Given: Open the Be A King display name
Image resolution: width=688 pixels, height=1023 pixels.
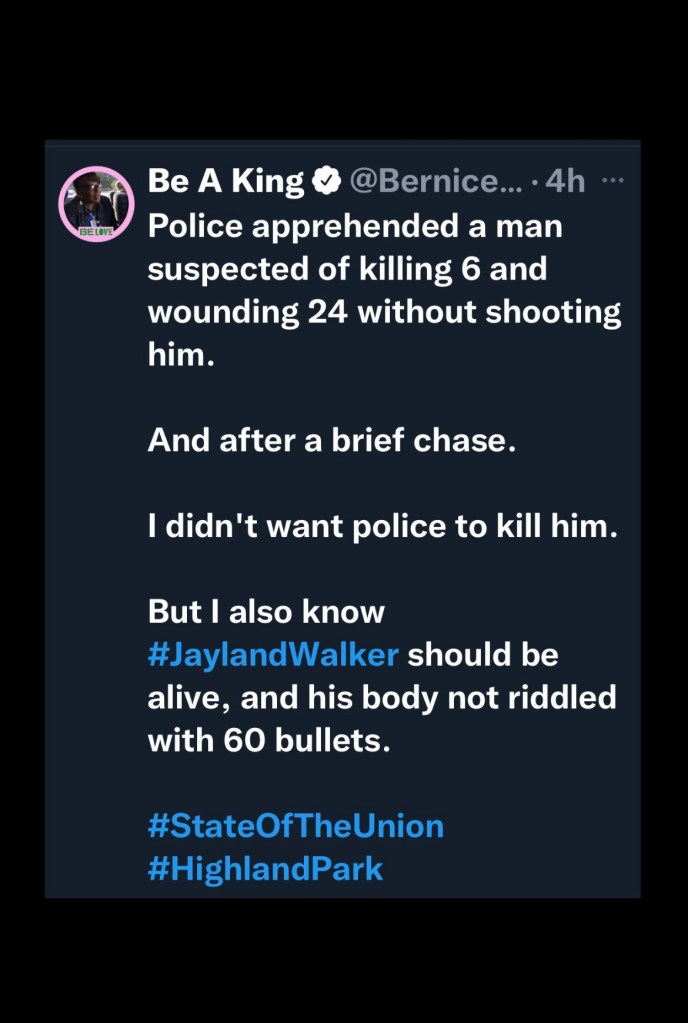Looking at the screenshot, I should point(226,181).
